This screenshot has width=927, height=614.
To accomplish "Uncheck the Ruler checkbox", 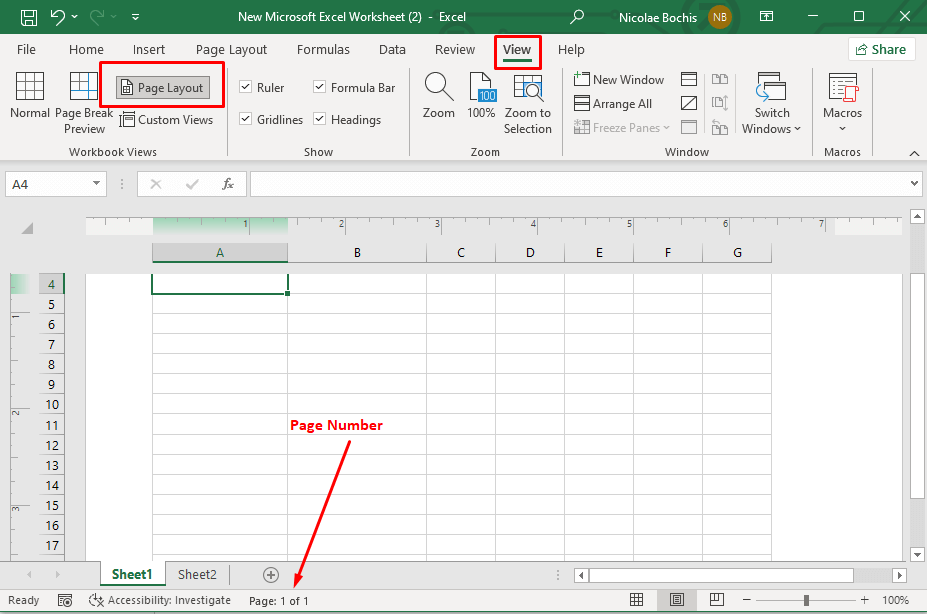I will pyautogui.click(x=246, y=88).
